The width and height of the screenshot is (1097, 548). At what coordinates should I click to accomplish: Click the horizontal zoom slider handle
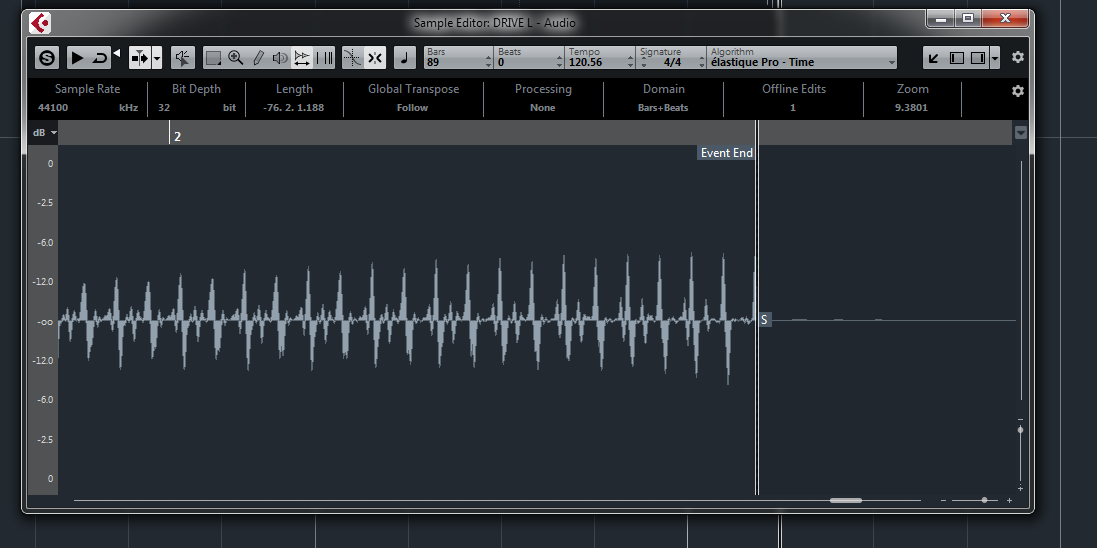(x=984, y=500)
